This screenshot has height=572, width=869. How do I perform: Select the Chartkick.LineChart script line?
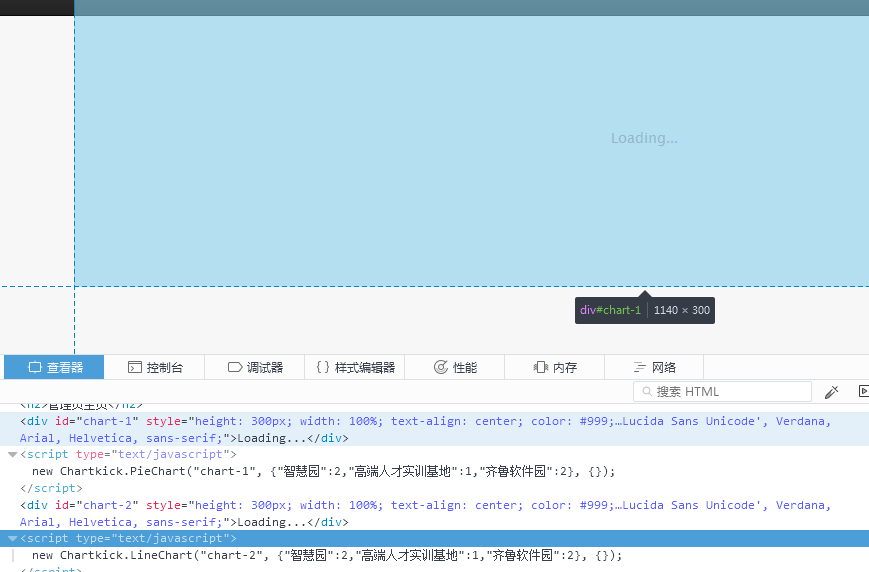(327, 555)
